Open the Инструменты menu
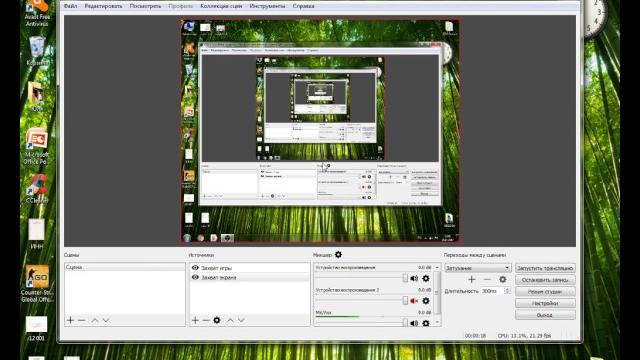 (267, 6)
